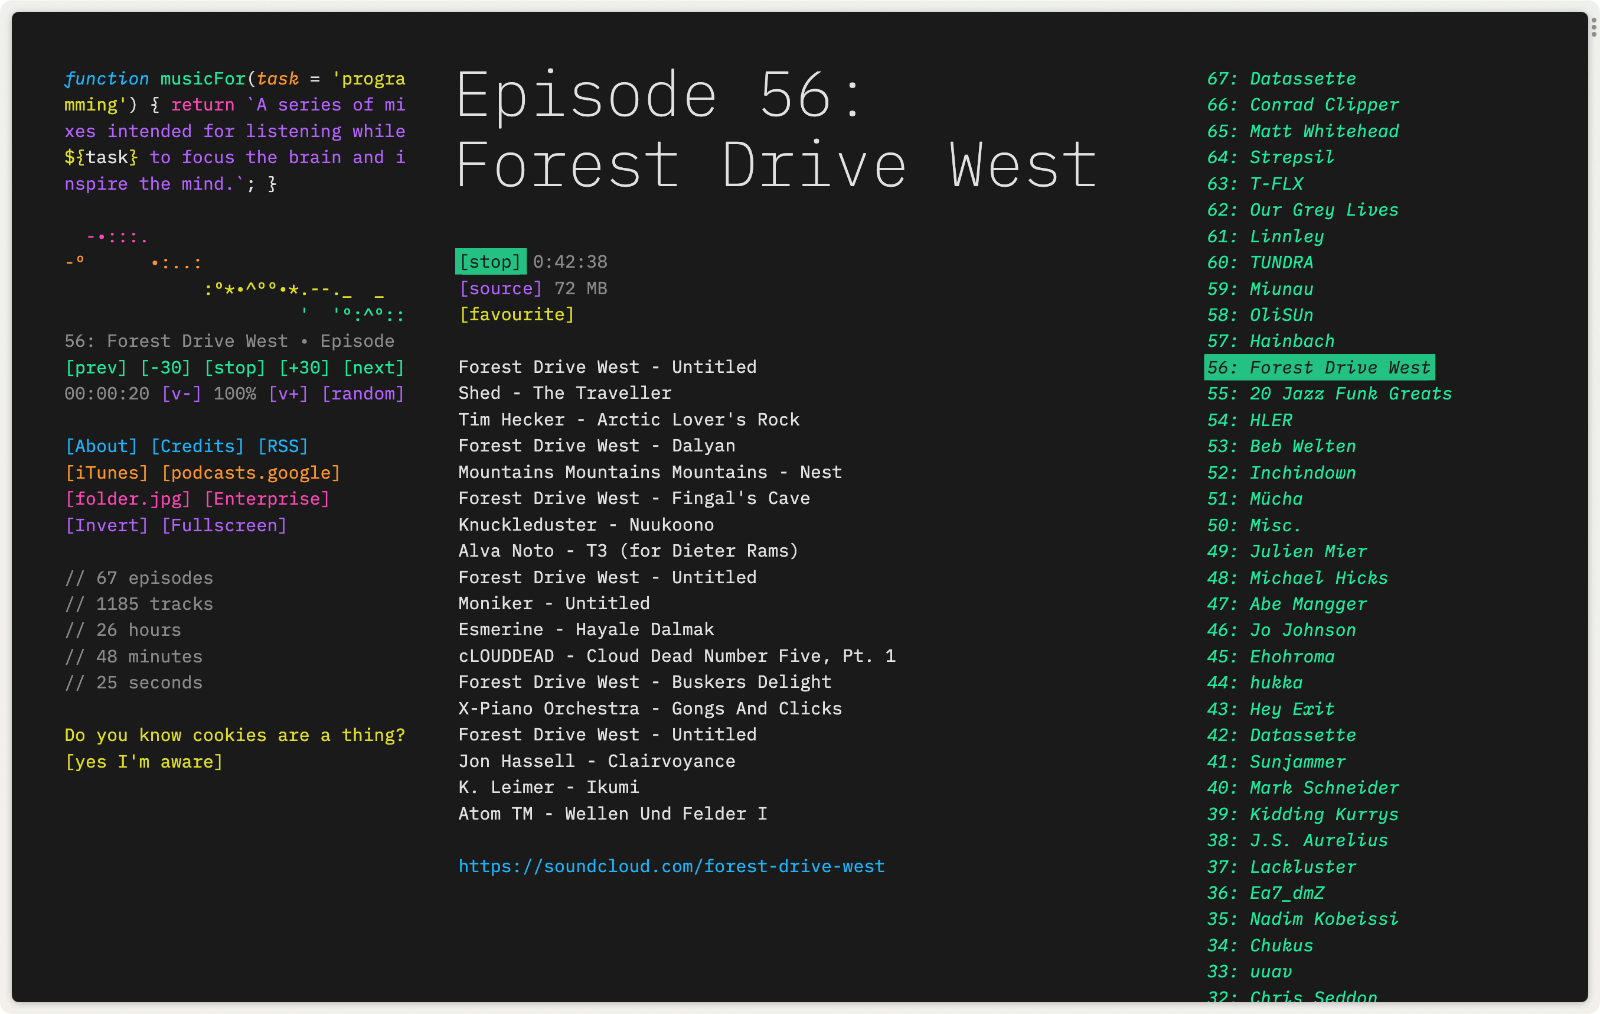Select episode 48: Michael Hicks
The width and height of the screenshot is (1600, 1014).
(x=1298, y=578)
